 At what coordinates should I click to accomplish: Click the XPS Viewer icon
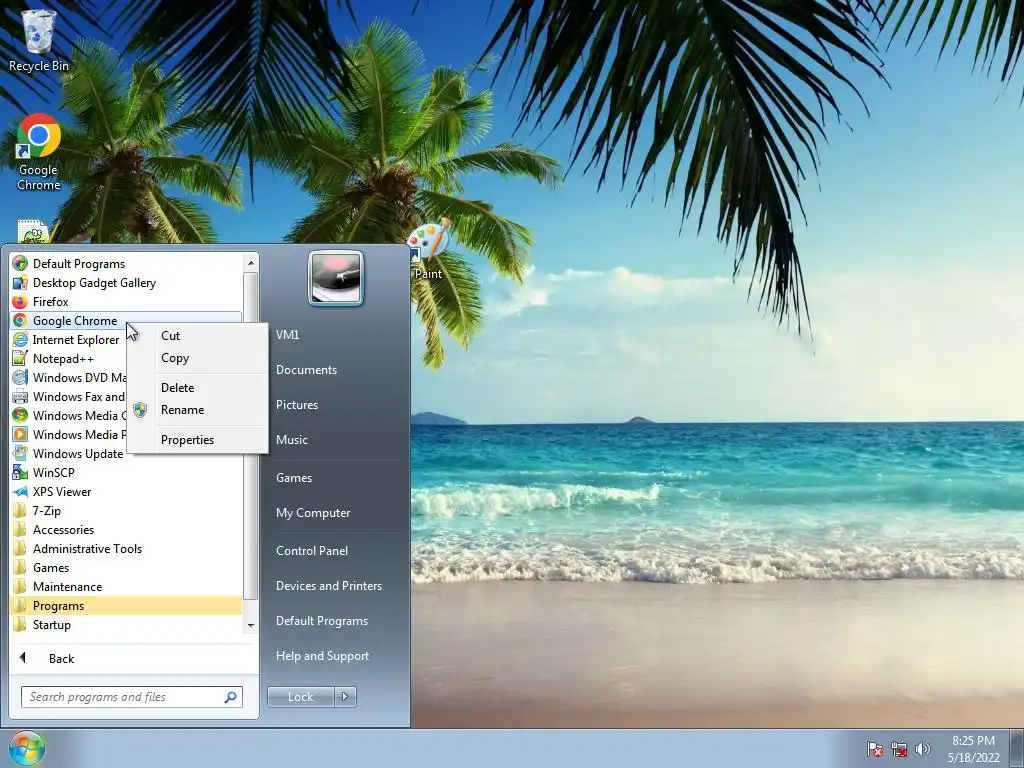20,492
